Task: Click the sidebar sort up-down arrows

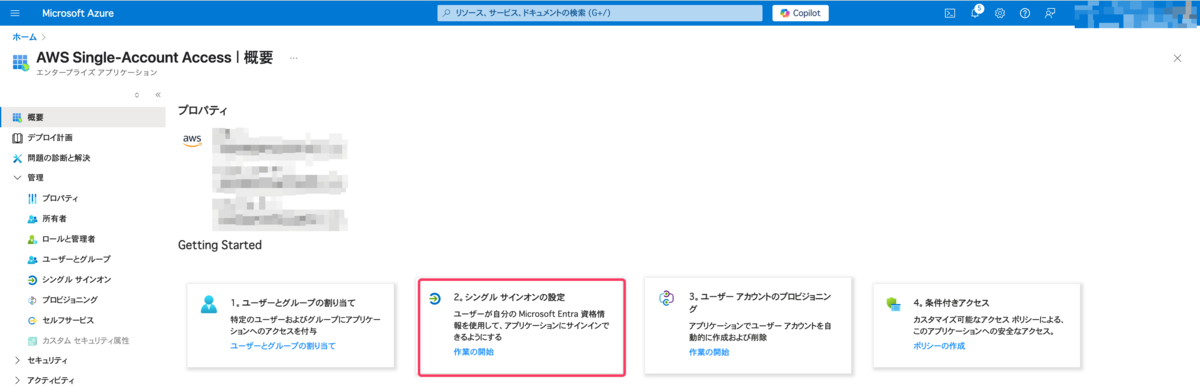Action: click(x=136, y=95)
